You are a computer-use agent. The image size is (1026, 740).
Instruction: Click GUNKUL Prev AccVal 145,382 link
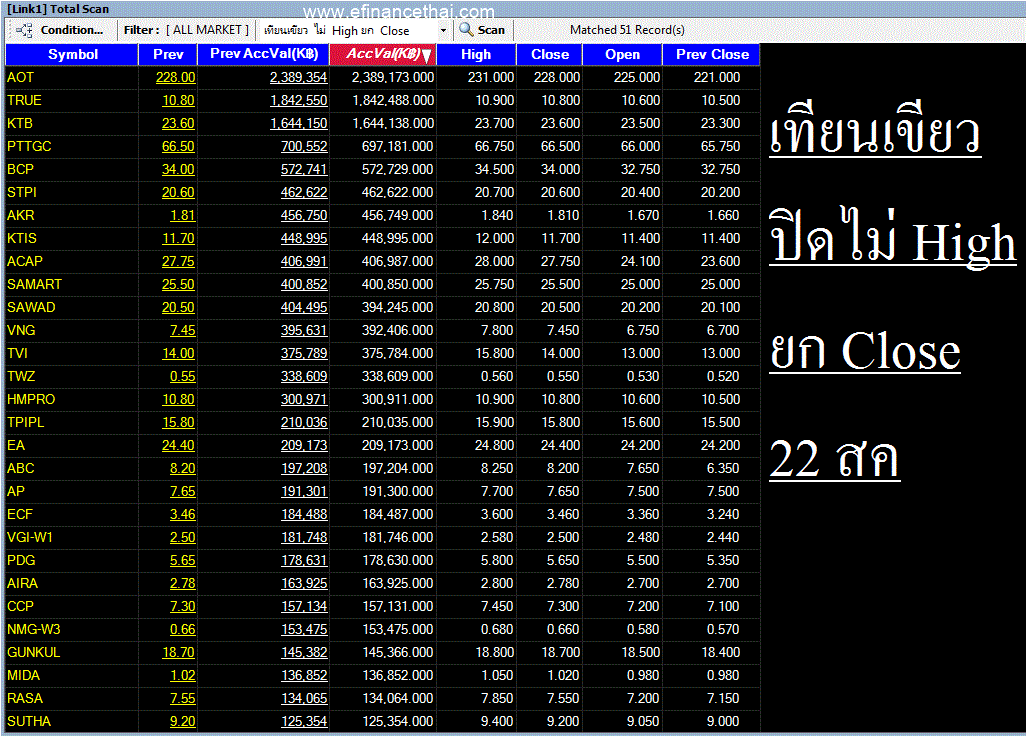pyautogui.click(x=304, y=652)
